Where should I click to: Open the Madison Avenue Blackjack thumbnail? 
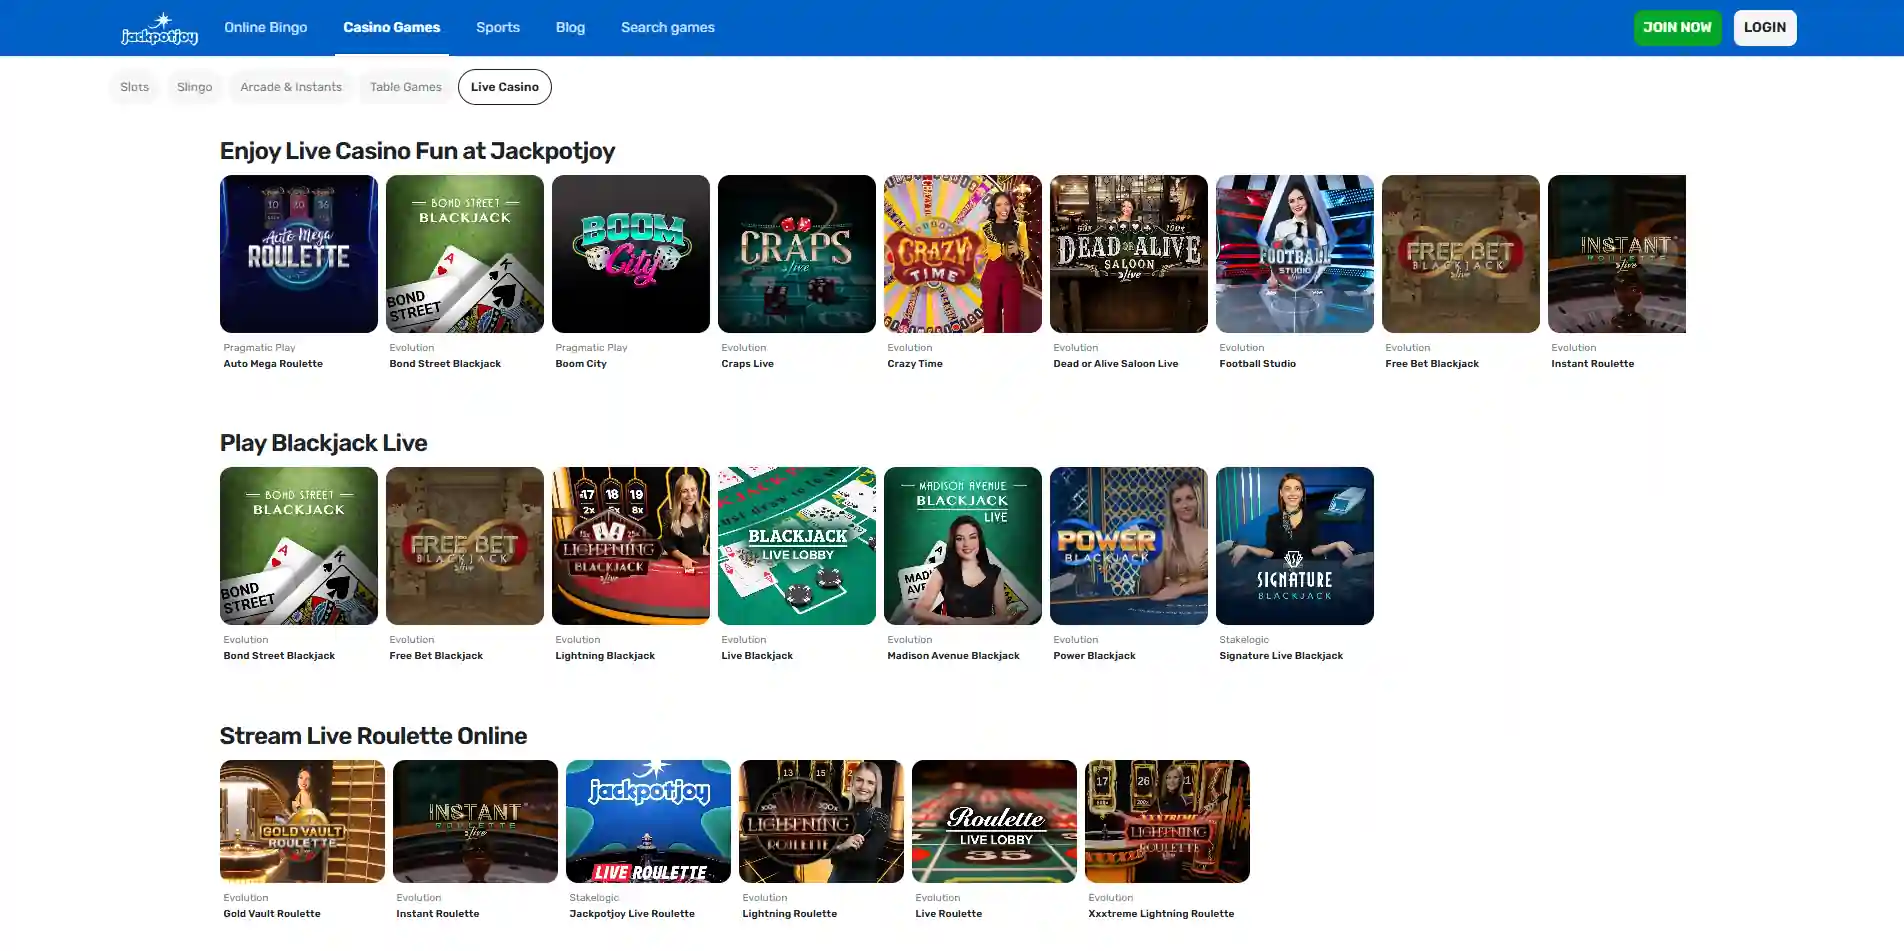pyautogui.click(x=963, y=546)
